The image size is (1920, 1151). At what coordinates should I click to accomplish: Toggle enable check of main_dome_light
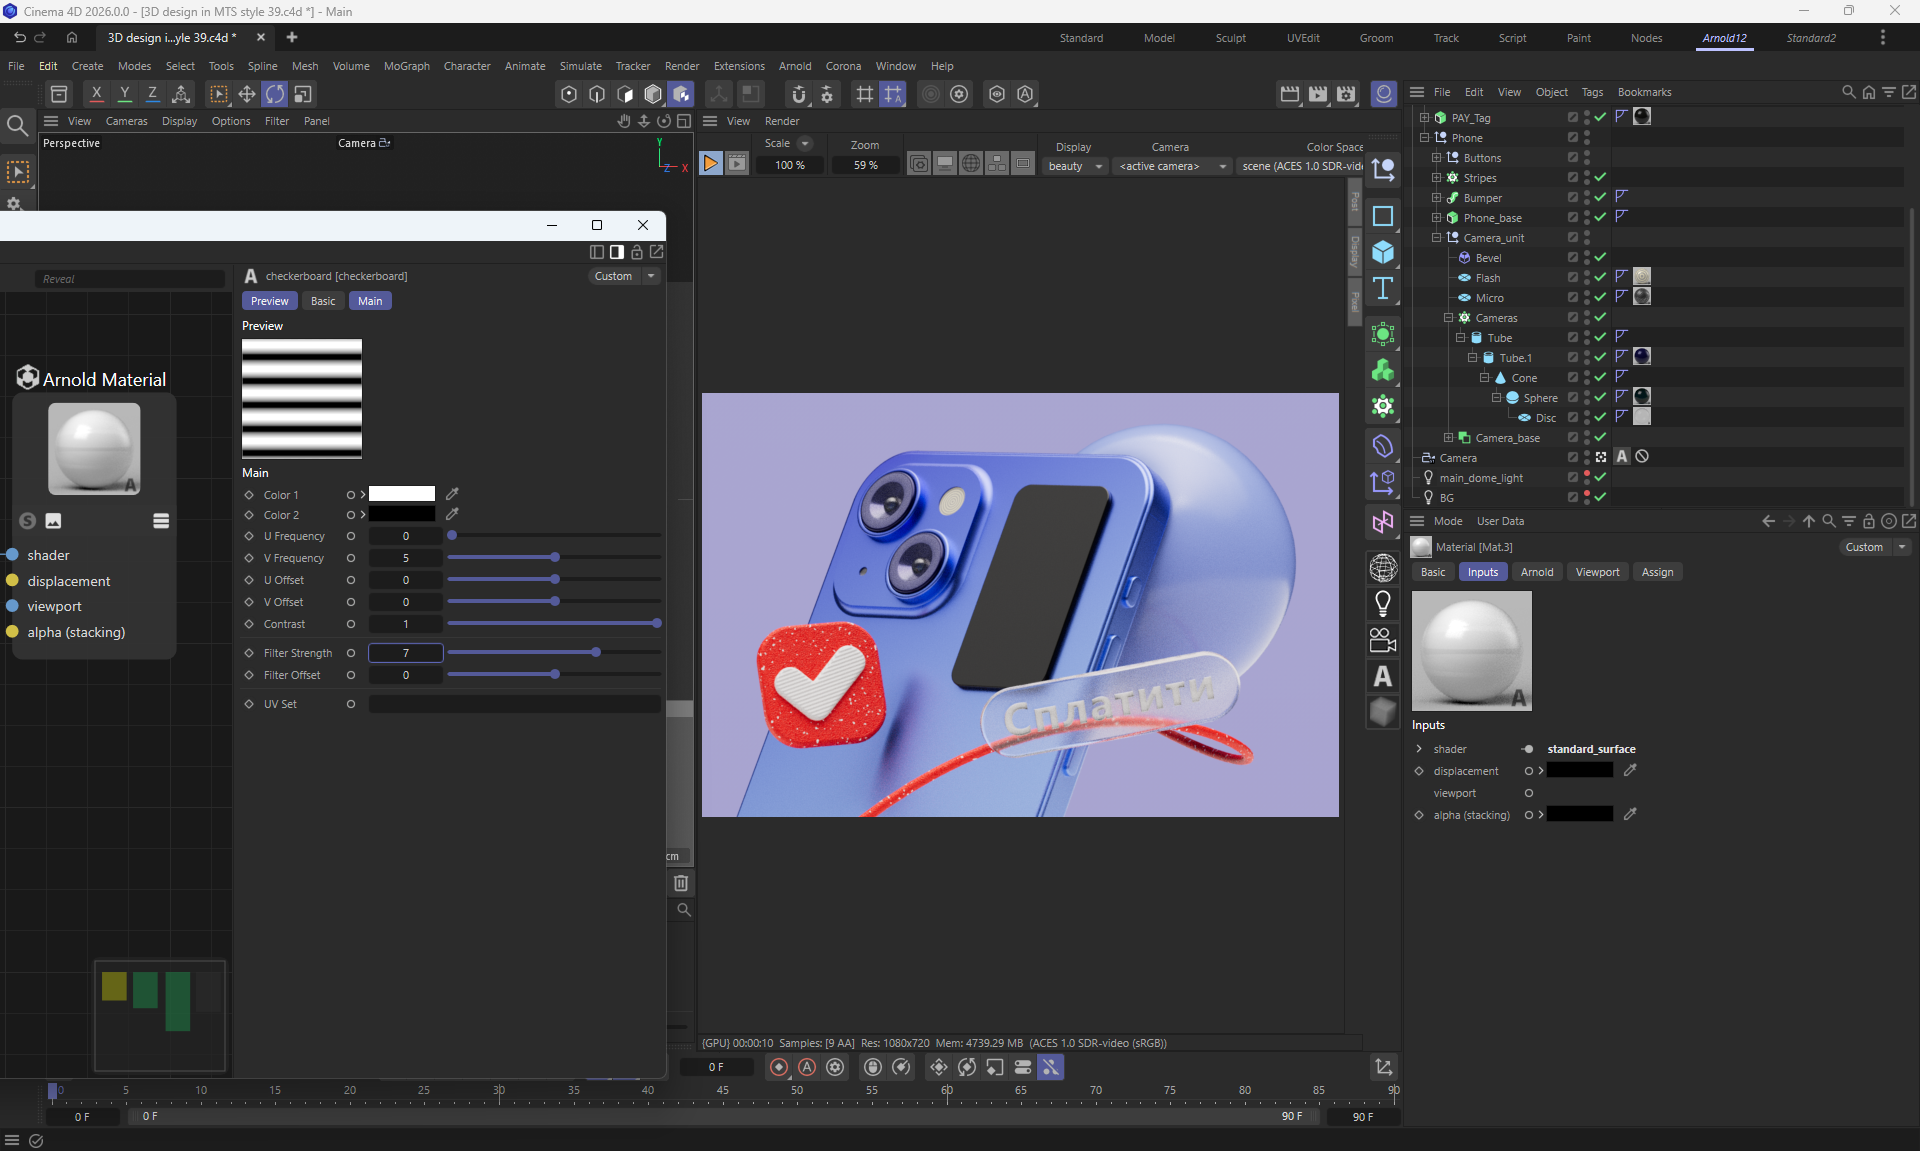click(x=1600, y=478)
